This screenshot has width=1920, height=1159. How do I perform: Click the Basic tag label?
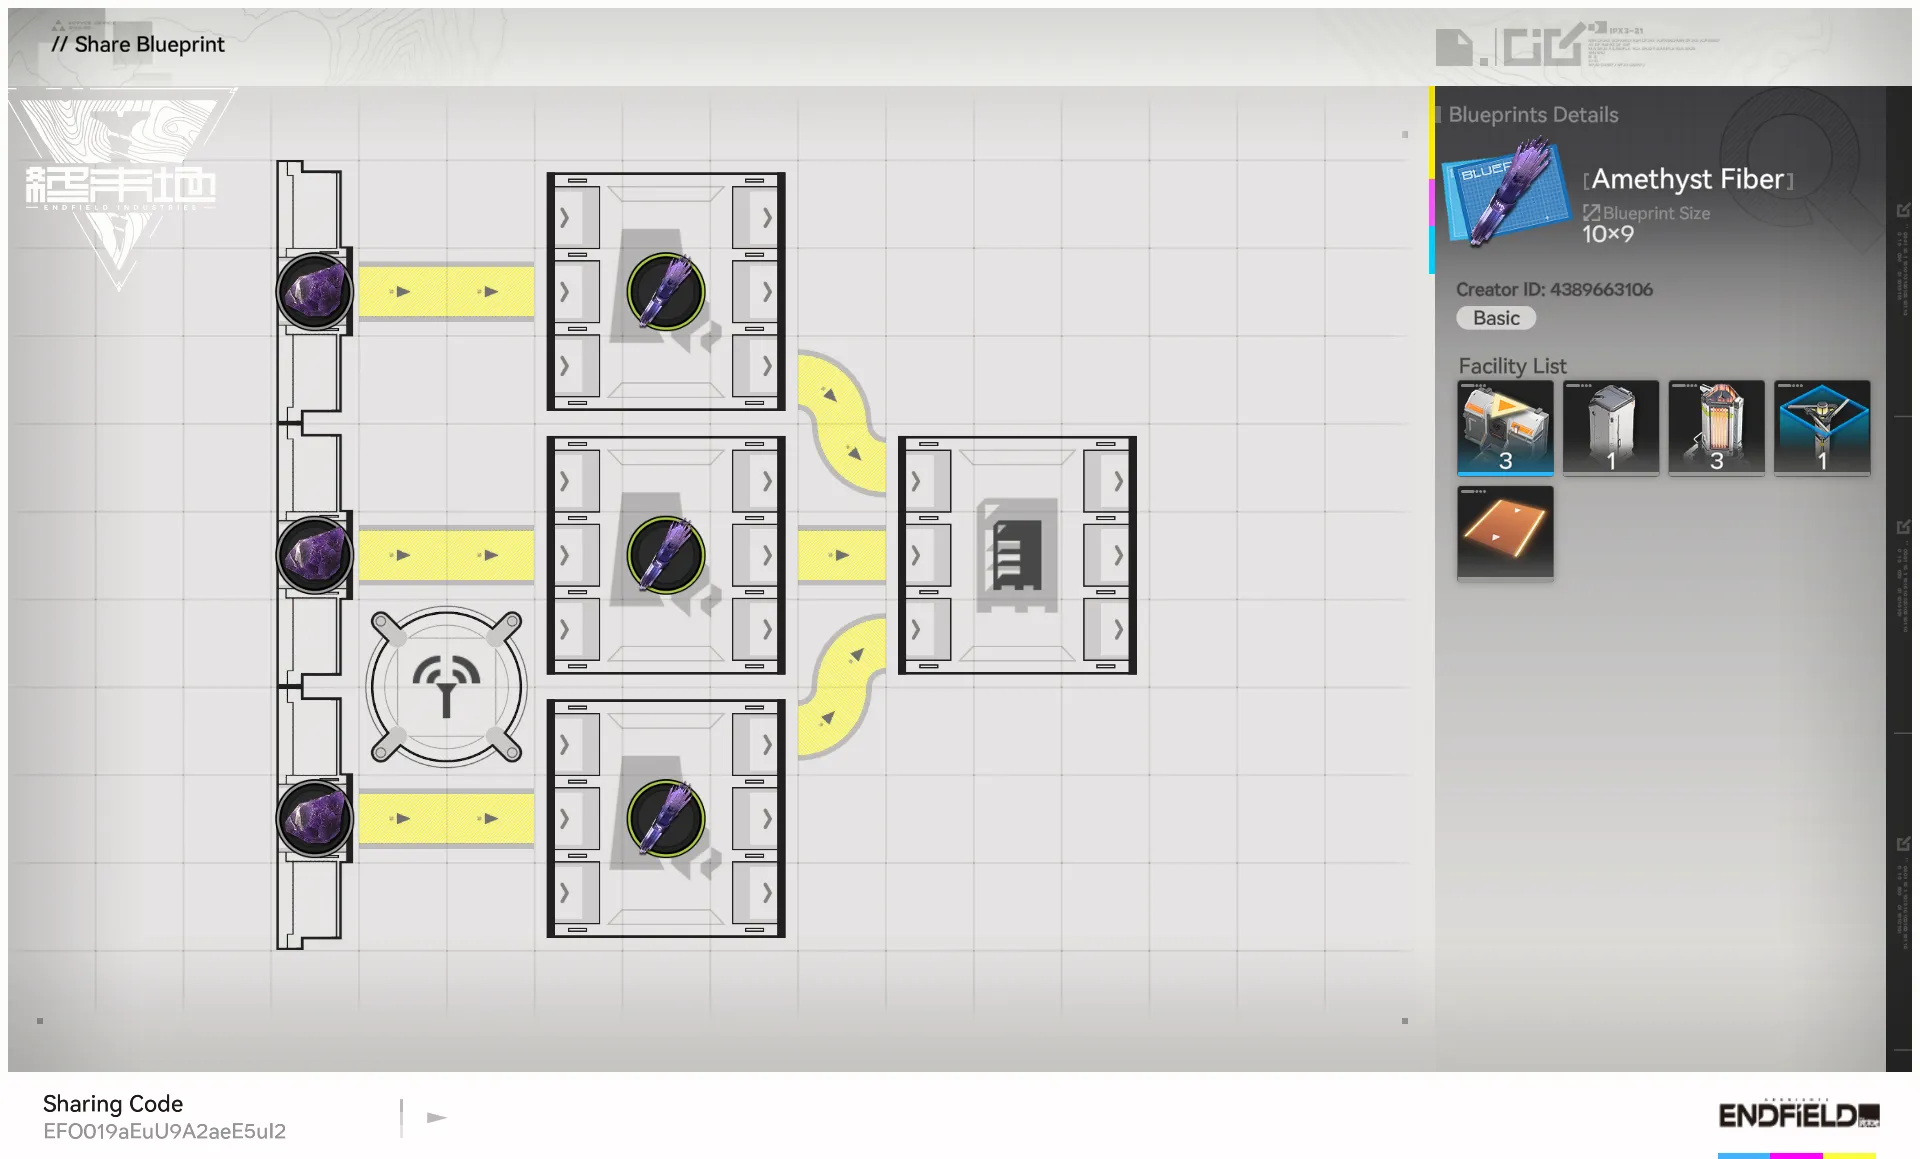click(x=1495, y=318)
